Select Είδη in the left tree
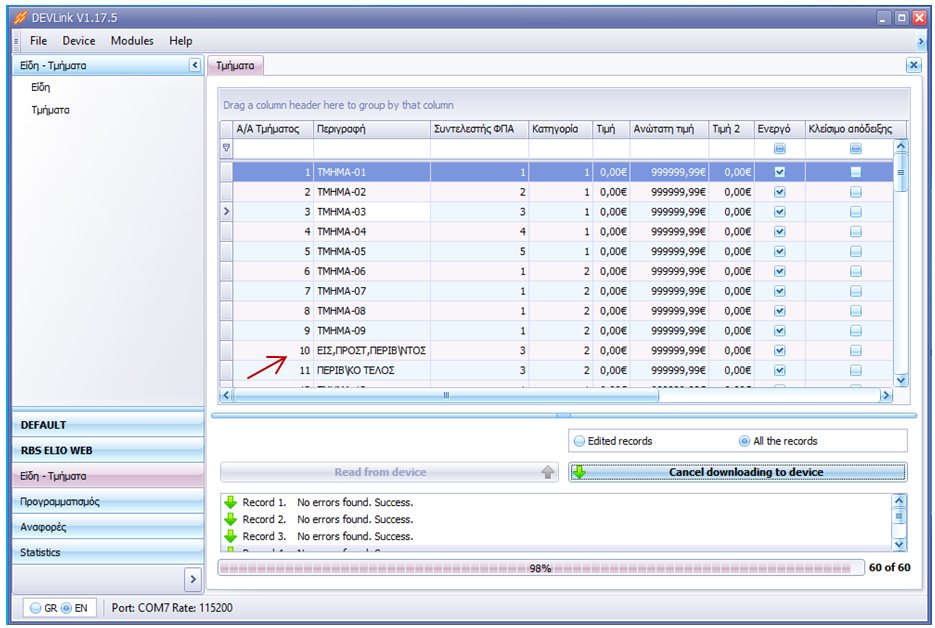This screenshot has height=628, width=935. pyautogui.click(x=41, y=88)
